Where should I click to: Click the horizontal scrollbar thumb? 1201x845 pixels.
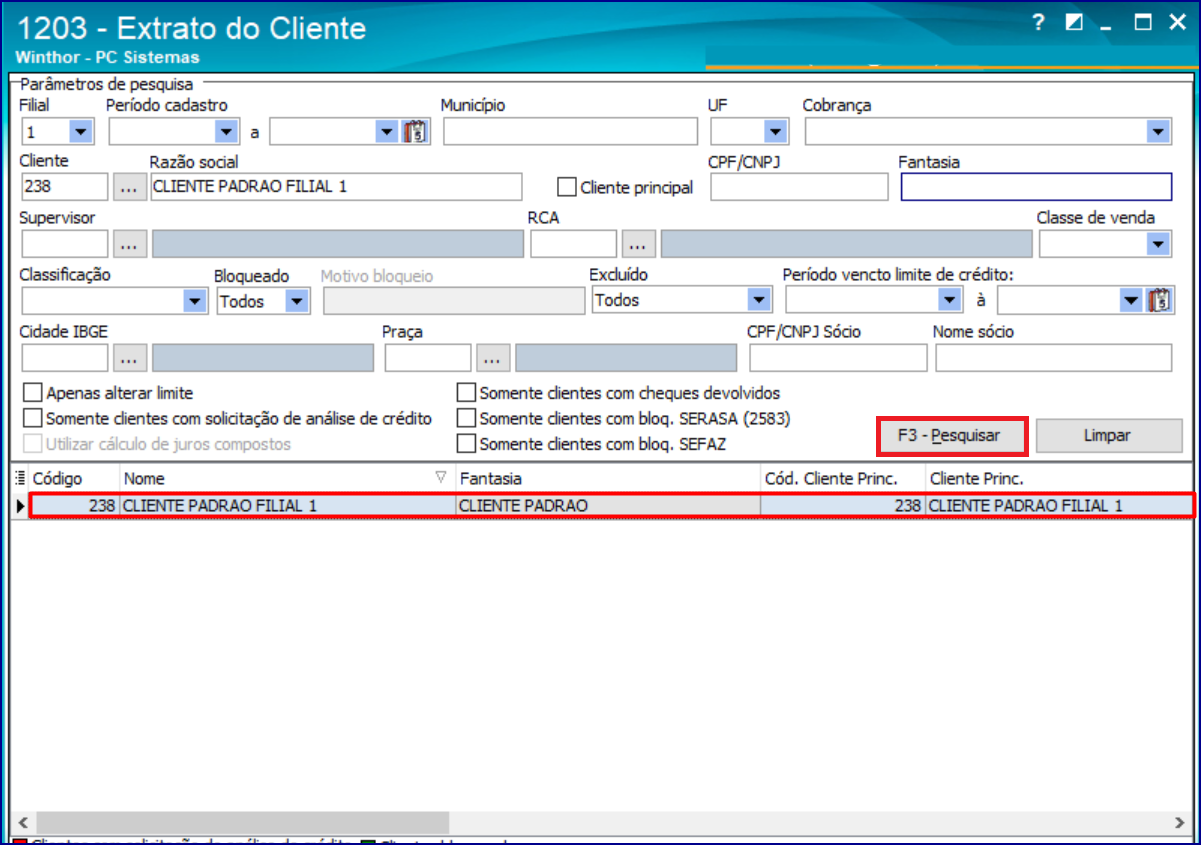tap(243, 822)
